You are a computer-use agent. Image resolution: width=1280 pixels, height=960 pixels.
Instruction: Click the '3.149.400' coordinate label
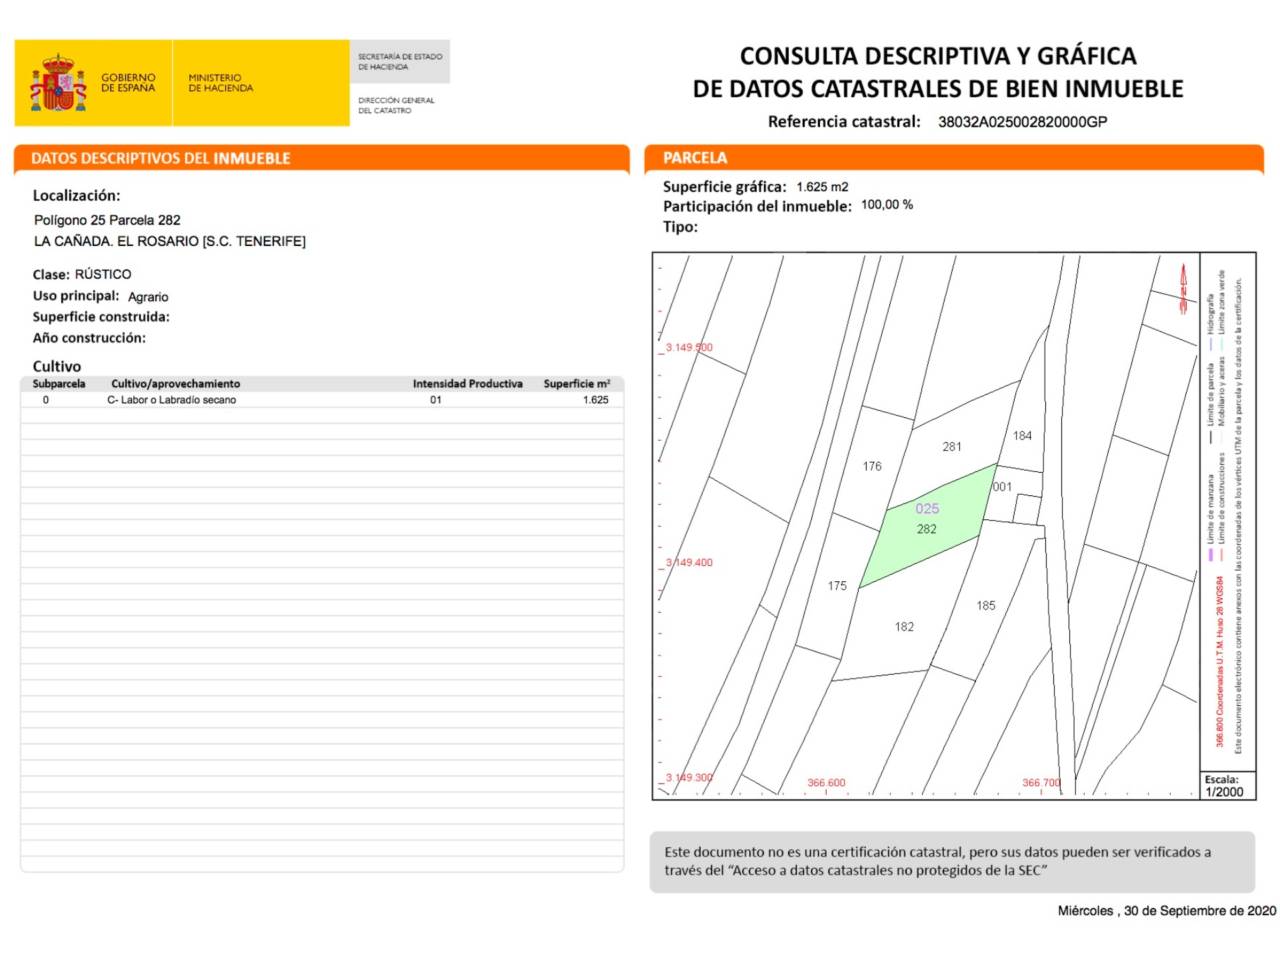pos(689,563)
